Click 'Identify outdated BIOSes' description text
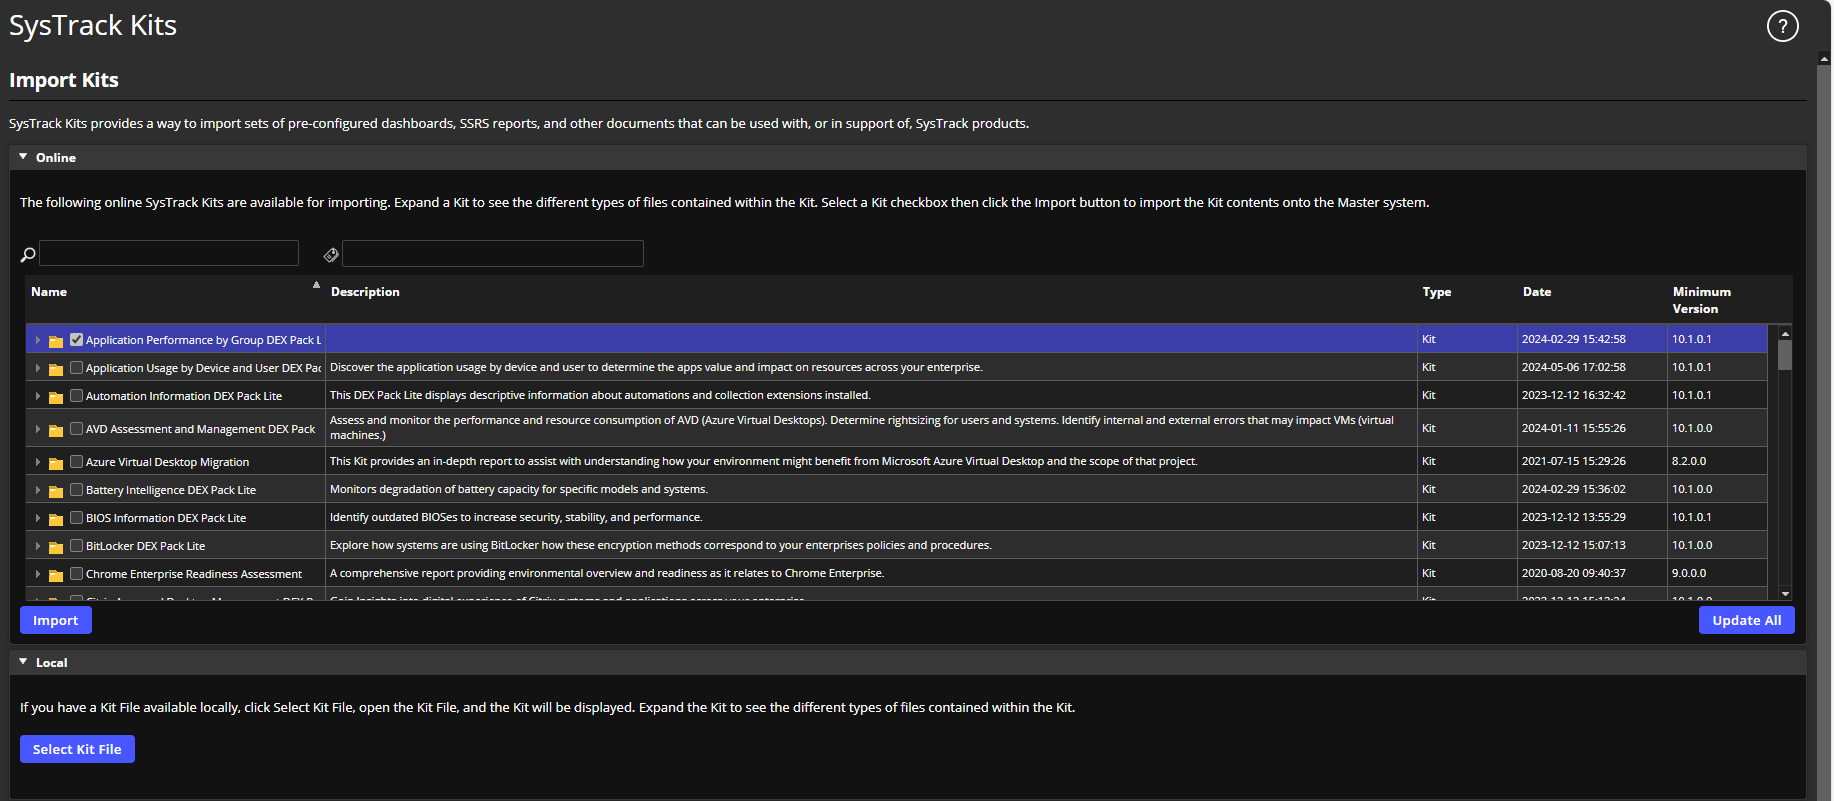The height and width of the screenshot is (801, 1834). (x=516, y=517)
